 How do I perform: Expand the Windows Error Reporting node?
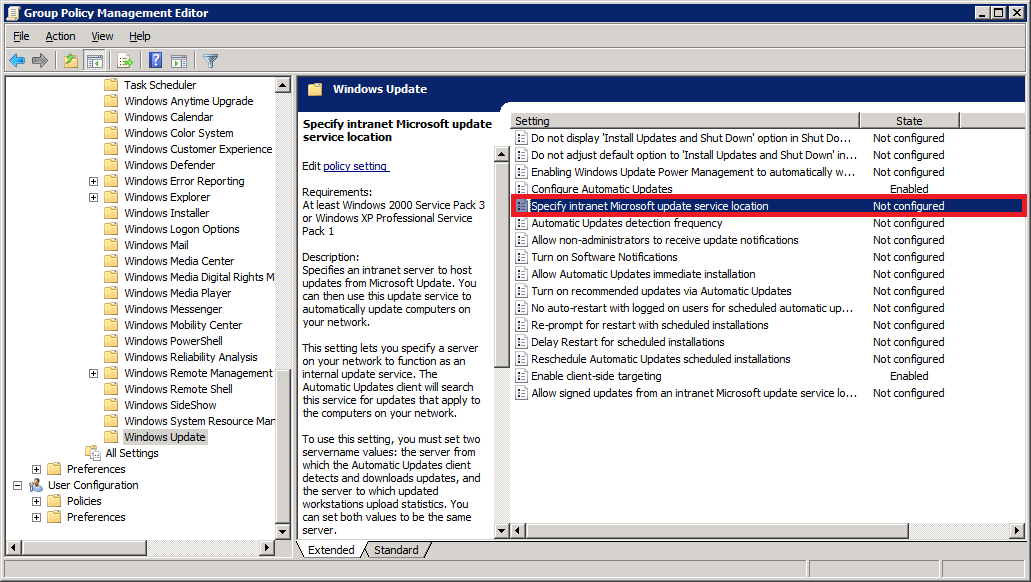coord(93,182)
